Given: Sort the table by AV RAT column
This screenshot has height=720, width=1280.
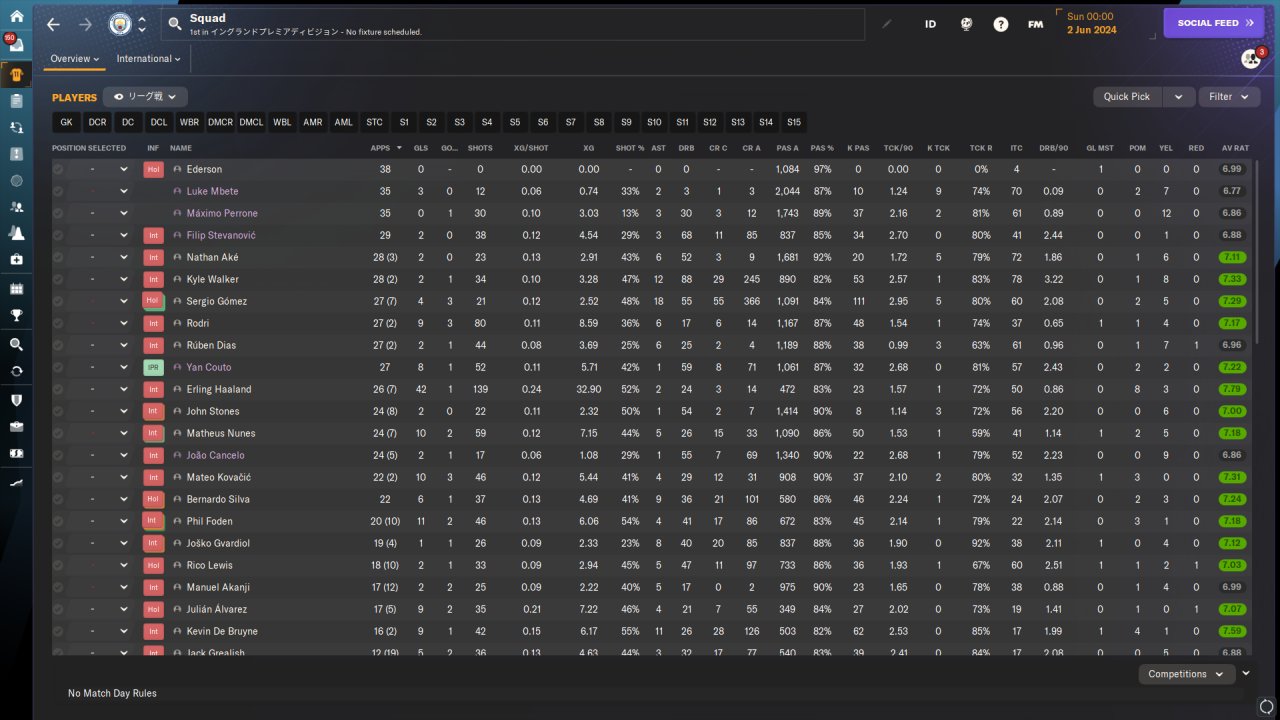Looking at the screenshot, I should click(x=1235, y=148).
